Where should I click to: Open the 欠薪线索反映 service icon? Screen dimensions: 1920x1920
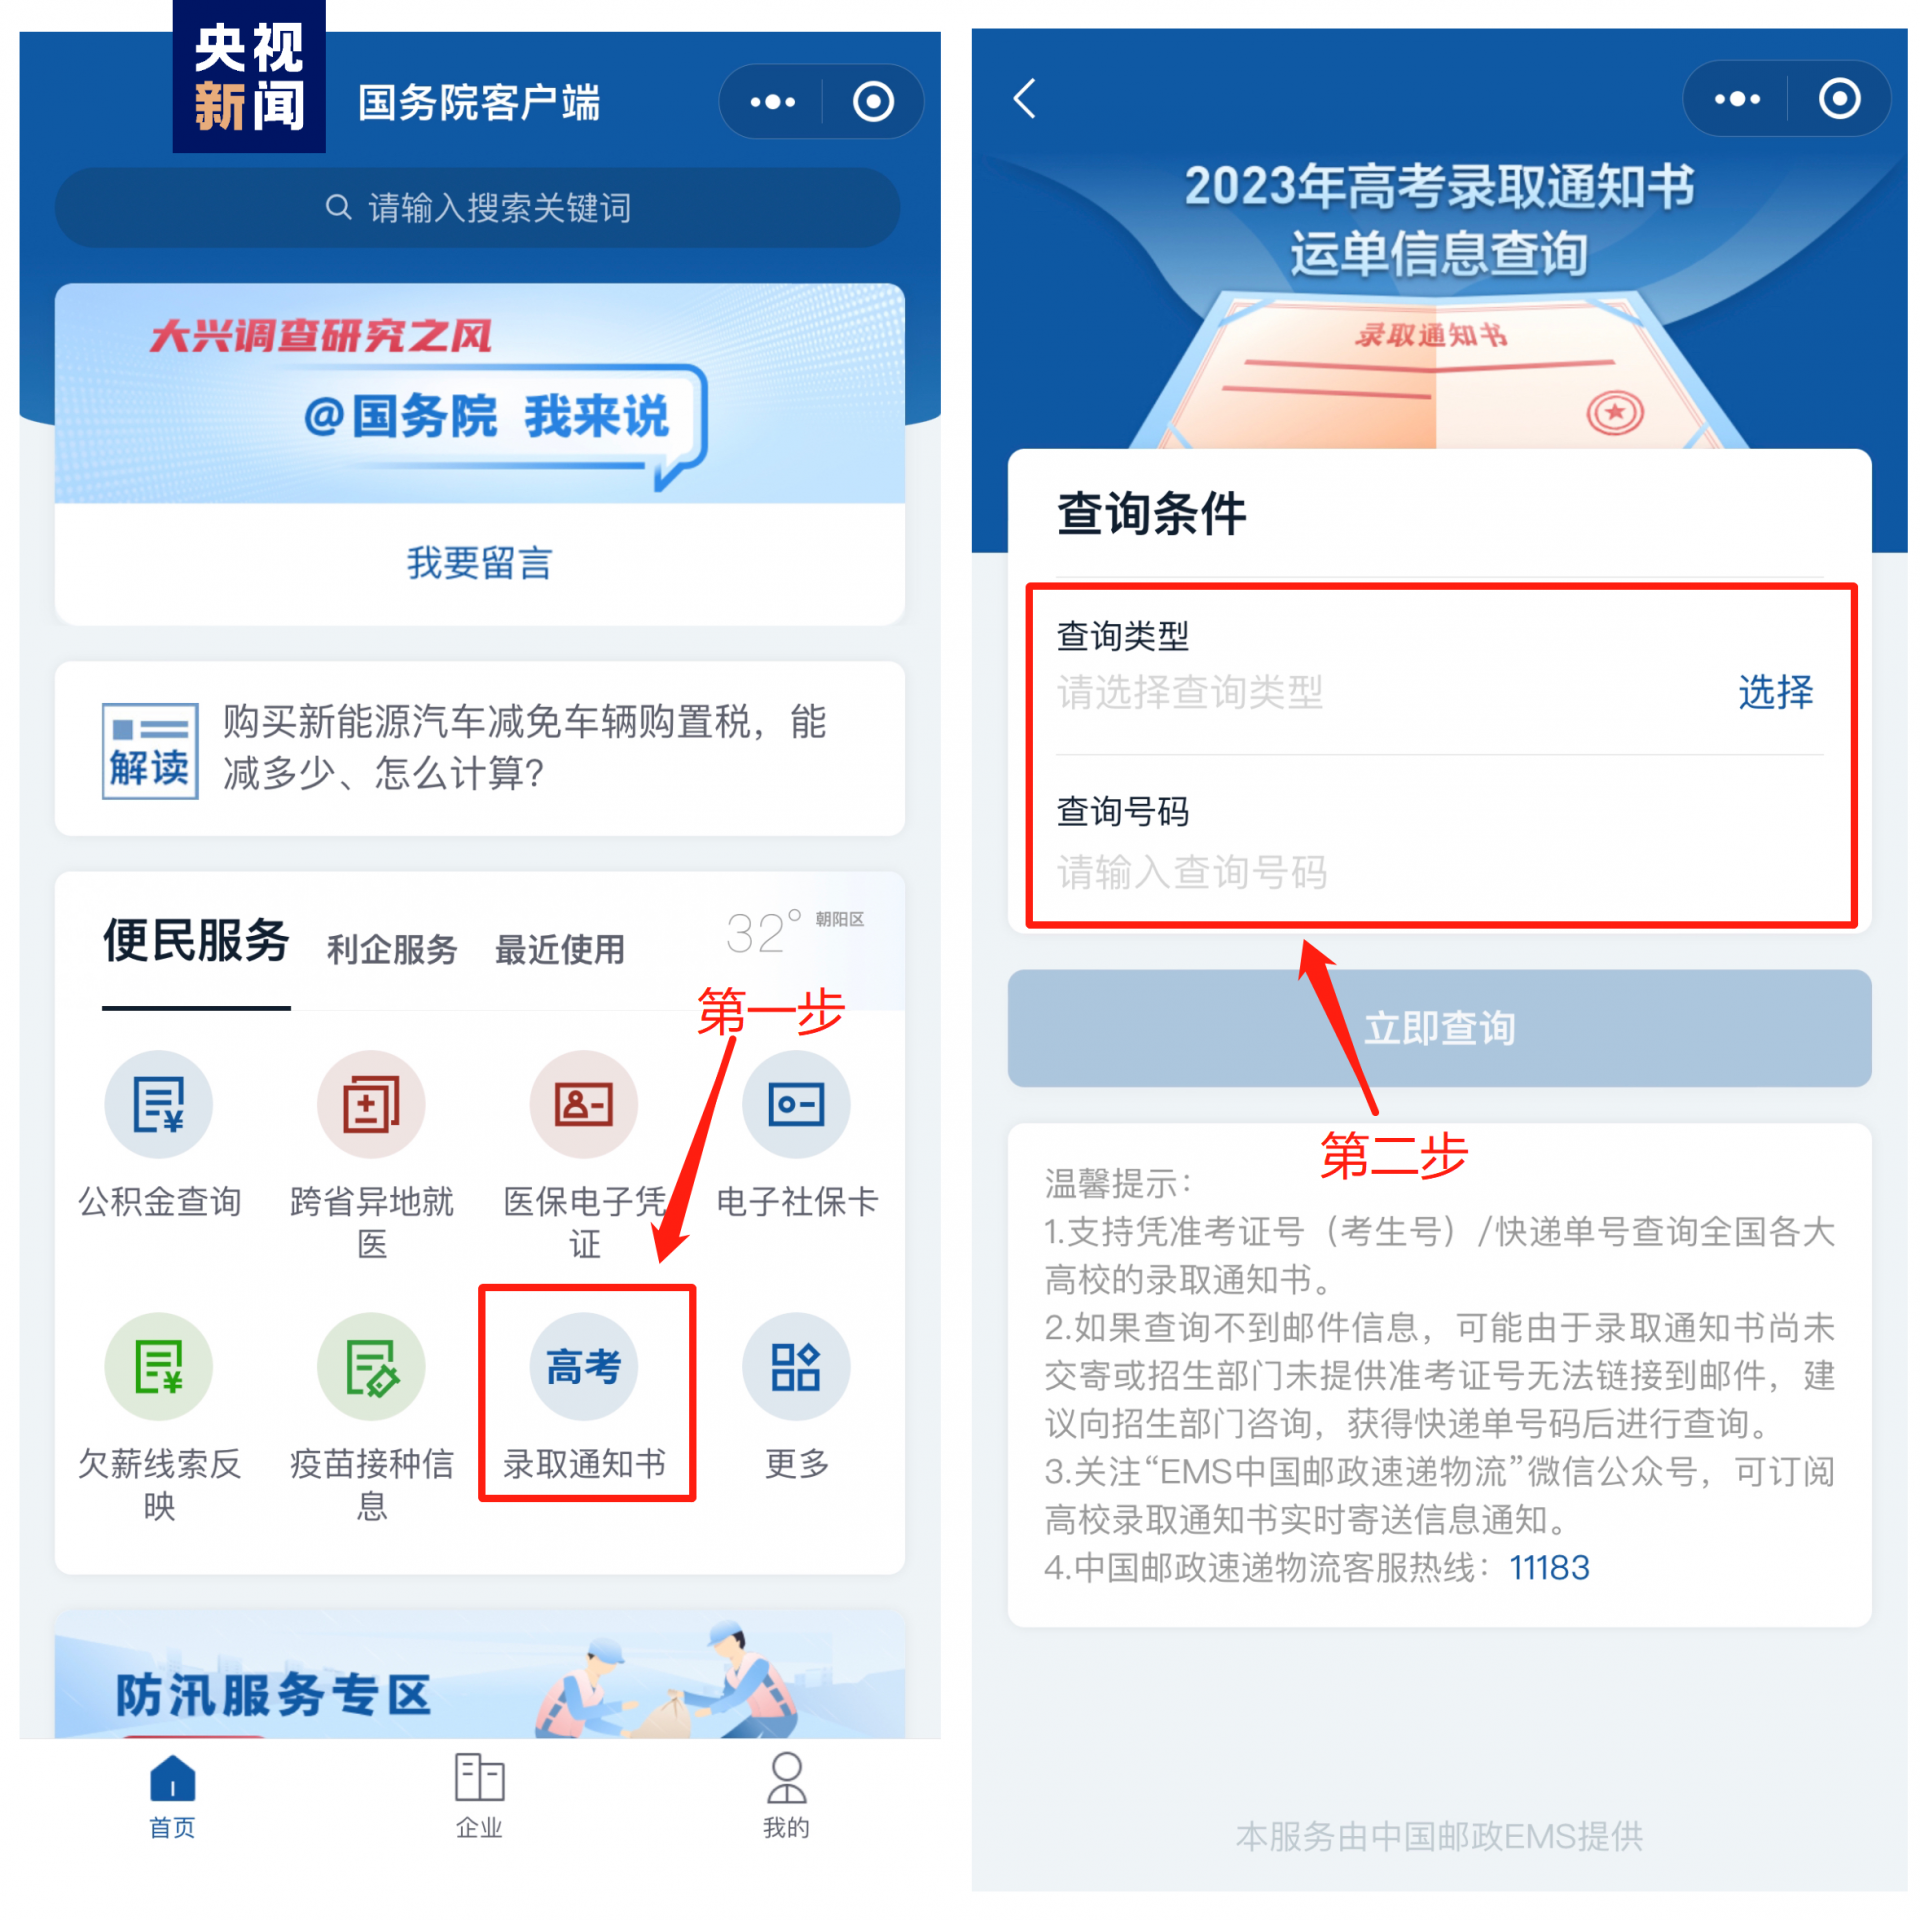pyautogui.click(x=159, y=1367)
